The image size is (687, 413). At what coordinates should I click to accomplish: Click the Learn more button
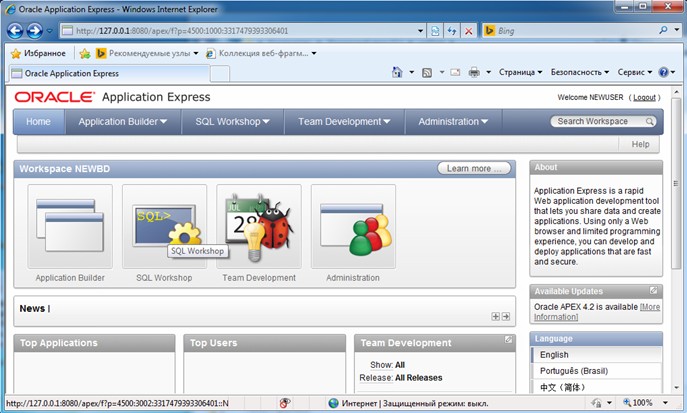click(x=473, y=168)
